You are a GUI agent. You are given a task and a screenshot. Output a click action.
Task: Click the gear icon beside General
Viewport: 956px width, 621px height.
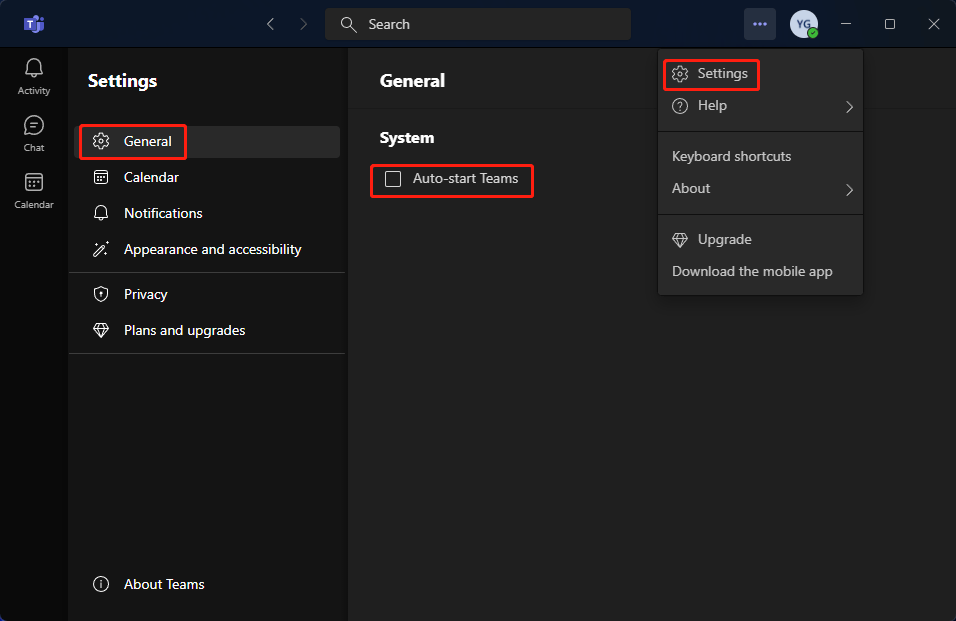[101, 141]
